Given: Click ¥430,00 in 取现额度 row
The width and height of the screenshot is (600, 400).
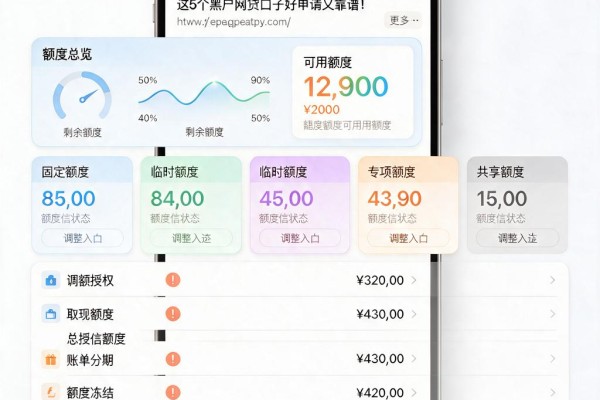Looking at the screenshot, I should (380, 314).
